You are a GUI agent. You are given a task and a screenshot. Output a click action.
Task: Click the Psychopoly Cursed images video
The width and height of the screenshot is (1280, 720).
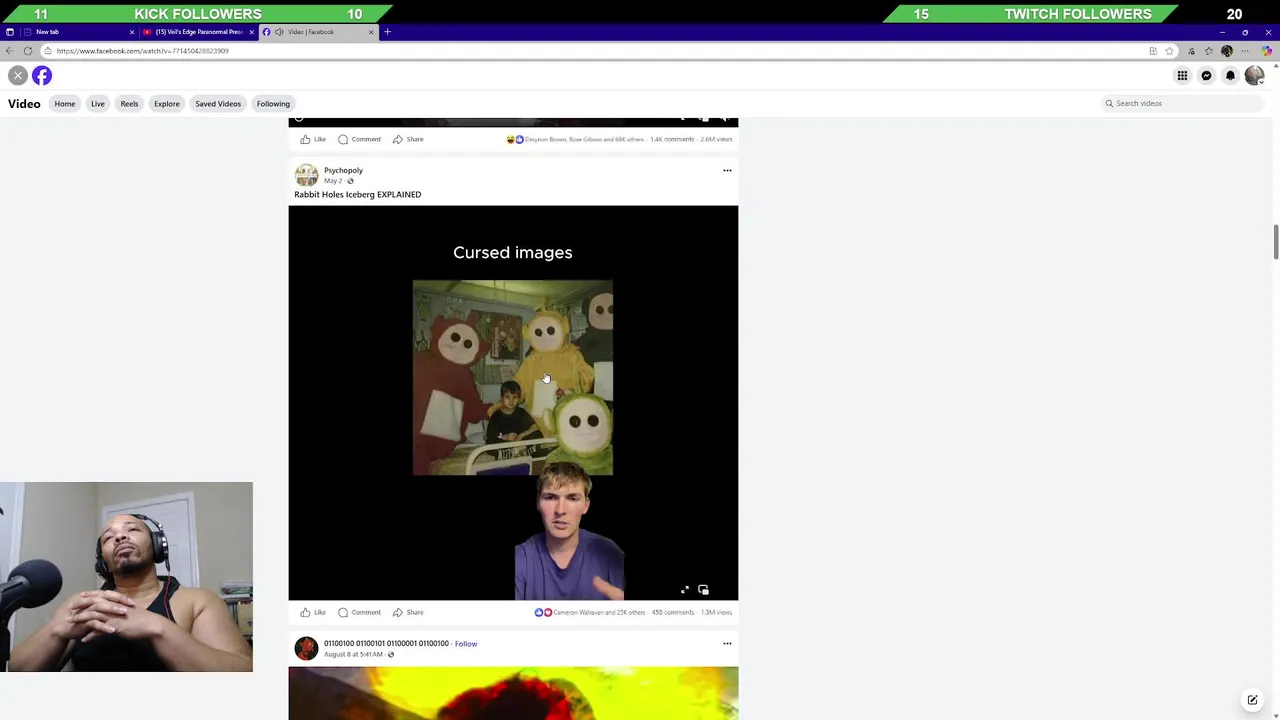click(513, 403)
